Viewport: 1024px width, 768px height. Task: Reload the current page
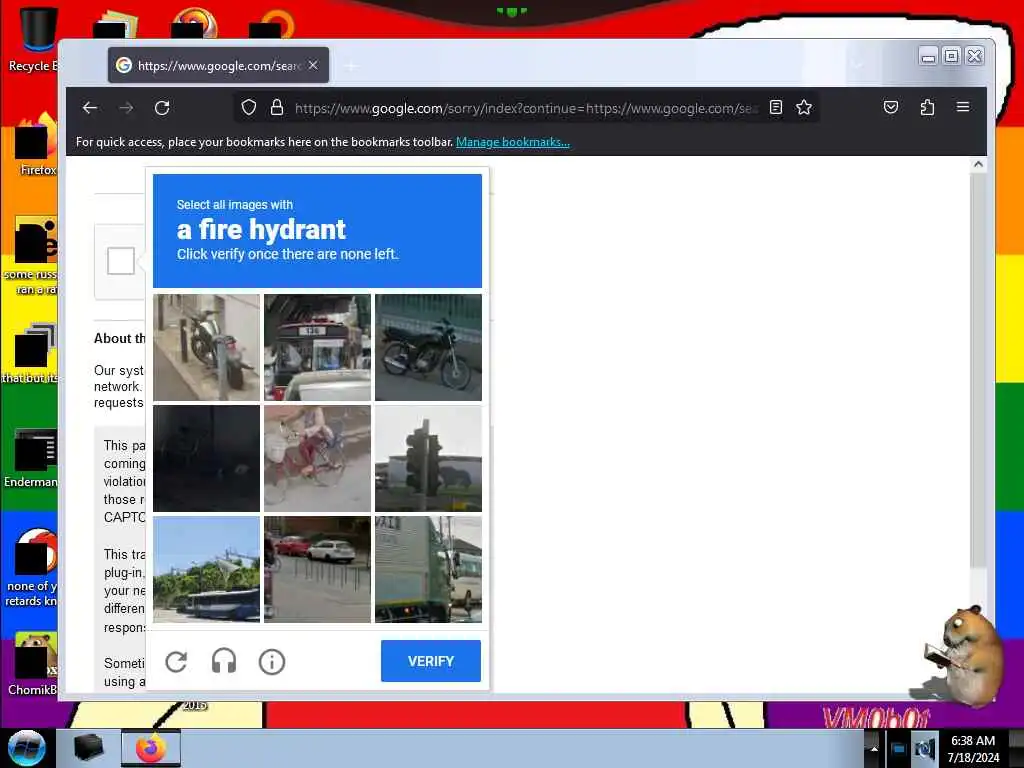pos(162,108)
